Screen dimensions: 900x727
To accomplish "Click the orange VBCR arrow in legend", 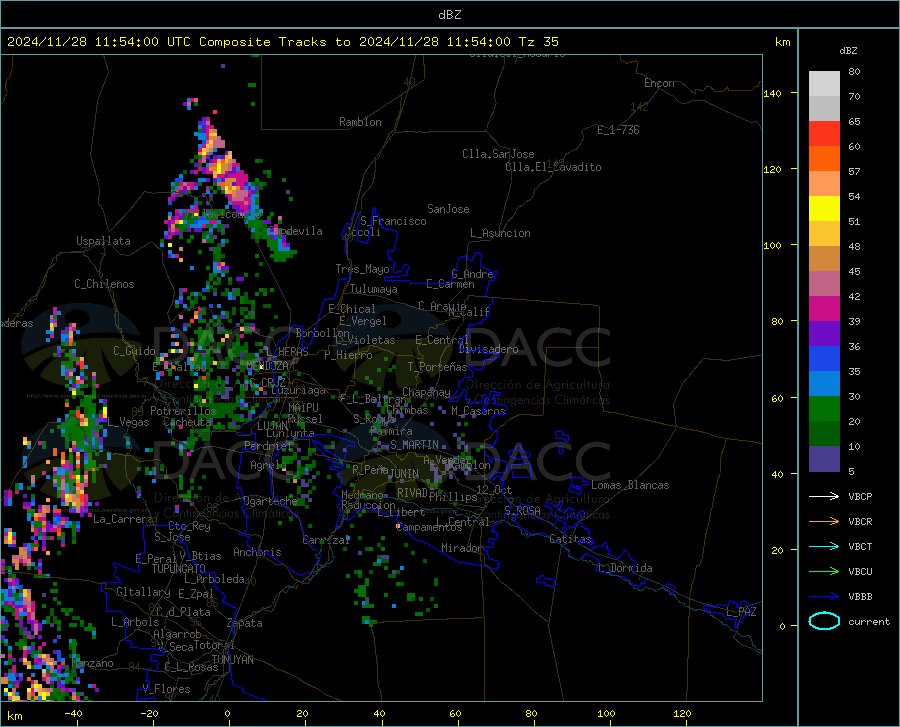I will tap(824, 521).
